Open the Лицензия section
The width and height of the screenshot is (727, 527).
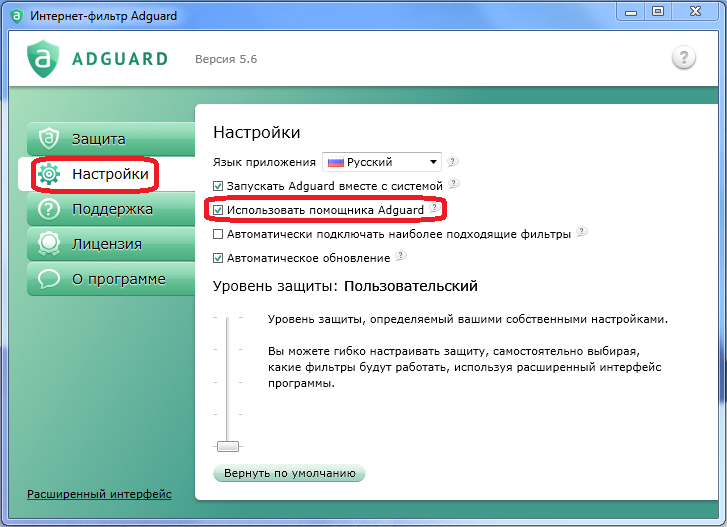[x=111, y=244]
